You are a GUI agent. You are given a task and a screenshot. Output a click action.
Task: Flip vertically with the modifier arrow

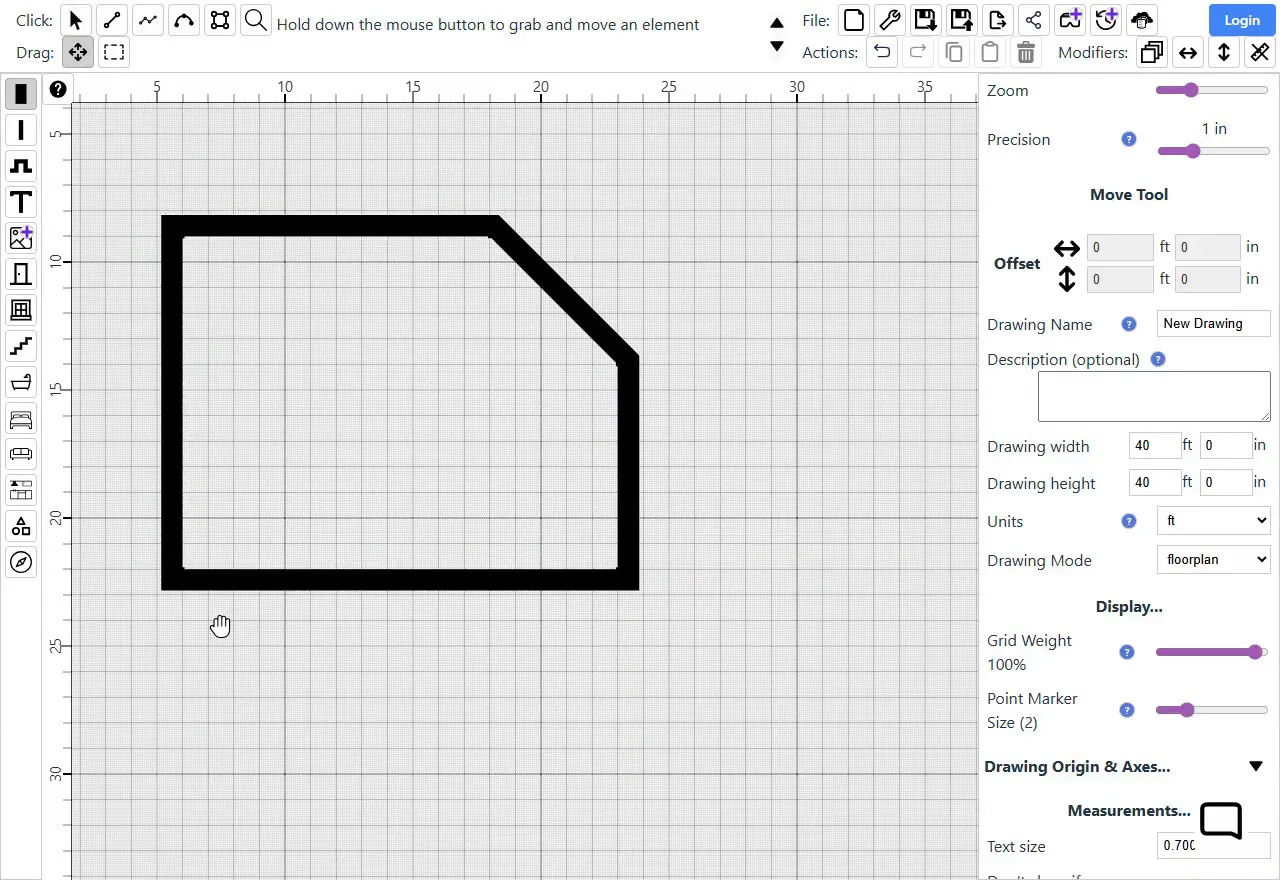(x=1224, y=52)
